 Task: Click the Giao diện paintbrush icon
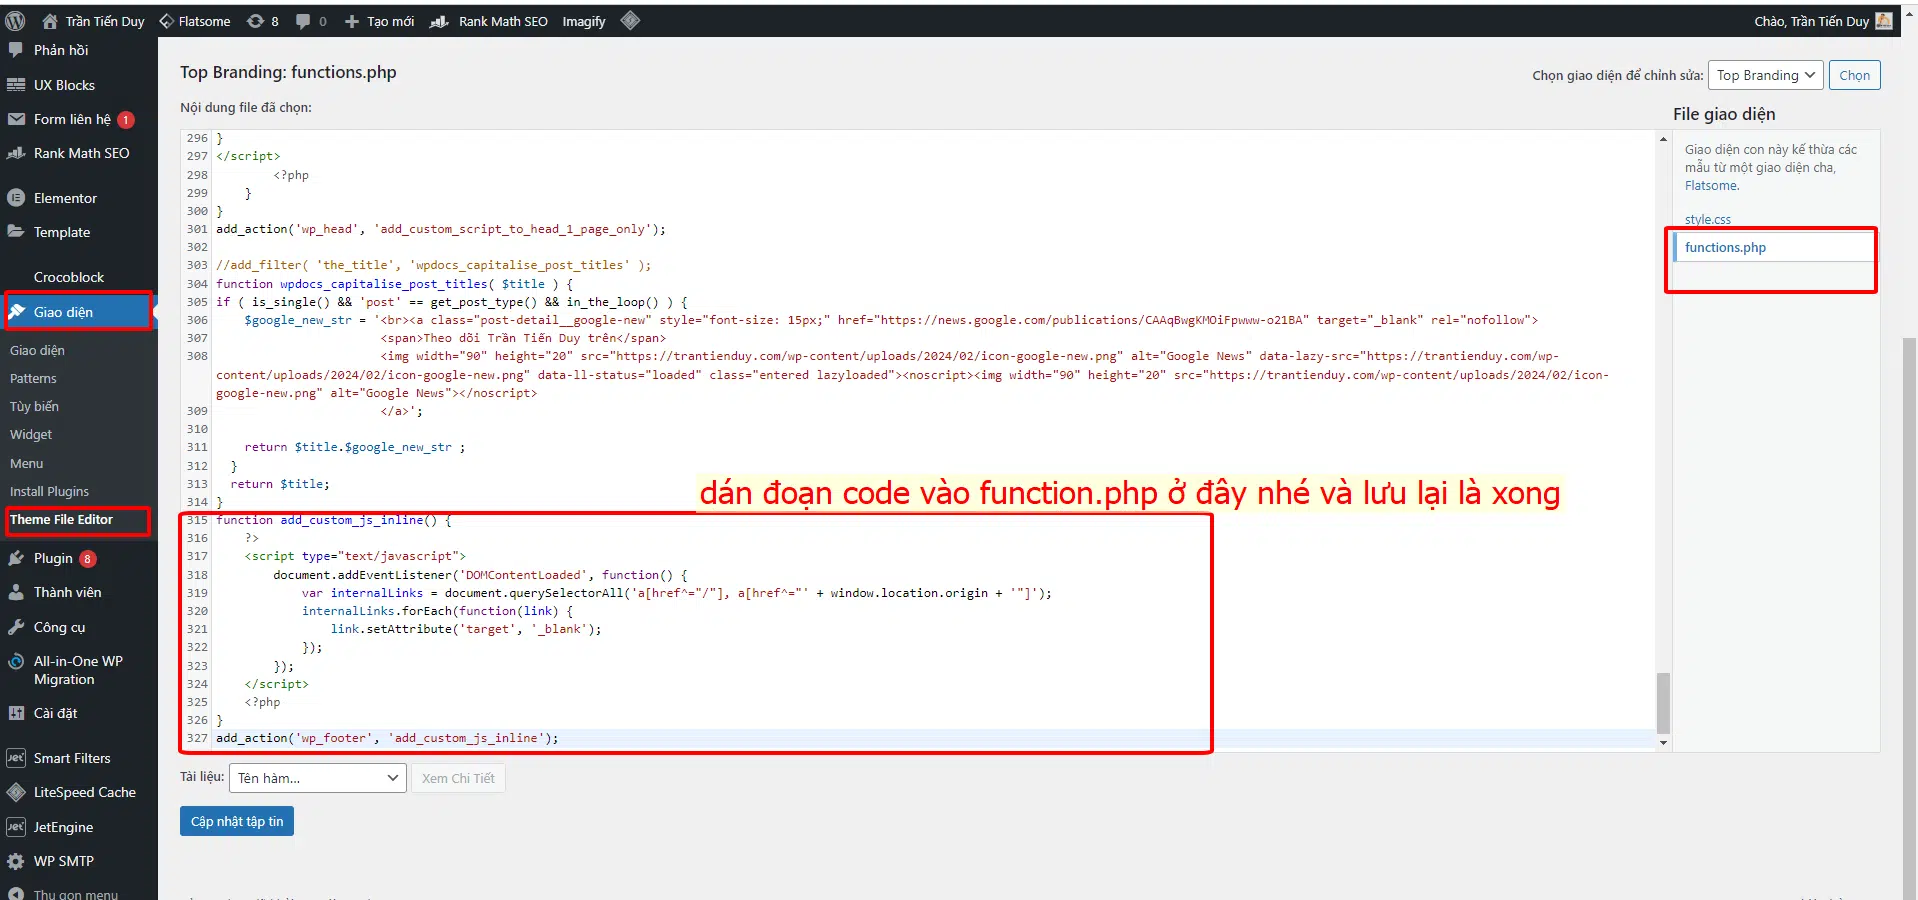click(x=16, y=312)
